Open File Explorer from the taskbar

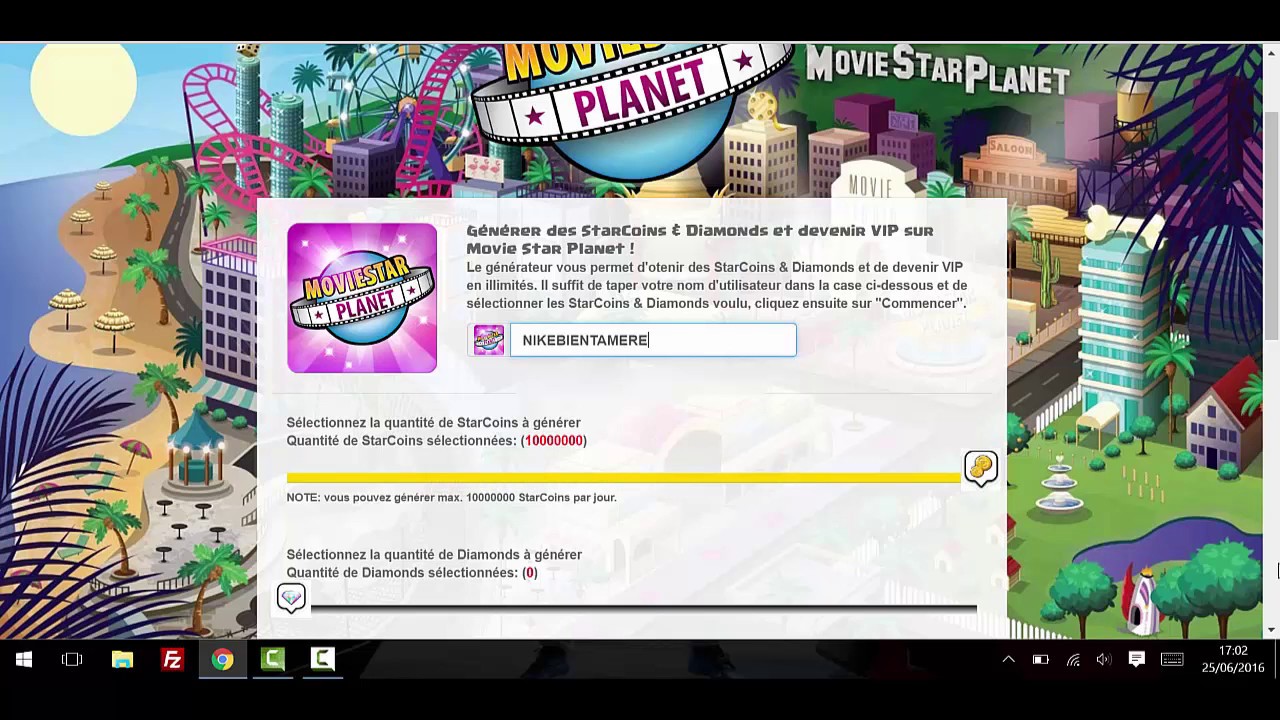122,660
